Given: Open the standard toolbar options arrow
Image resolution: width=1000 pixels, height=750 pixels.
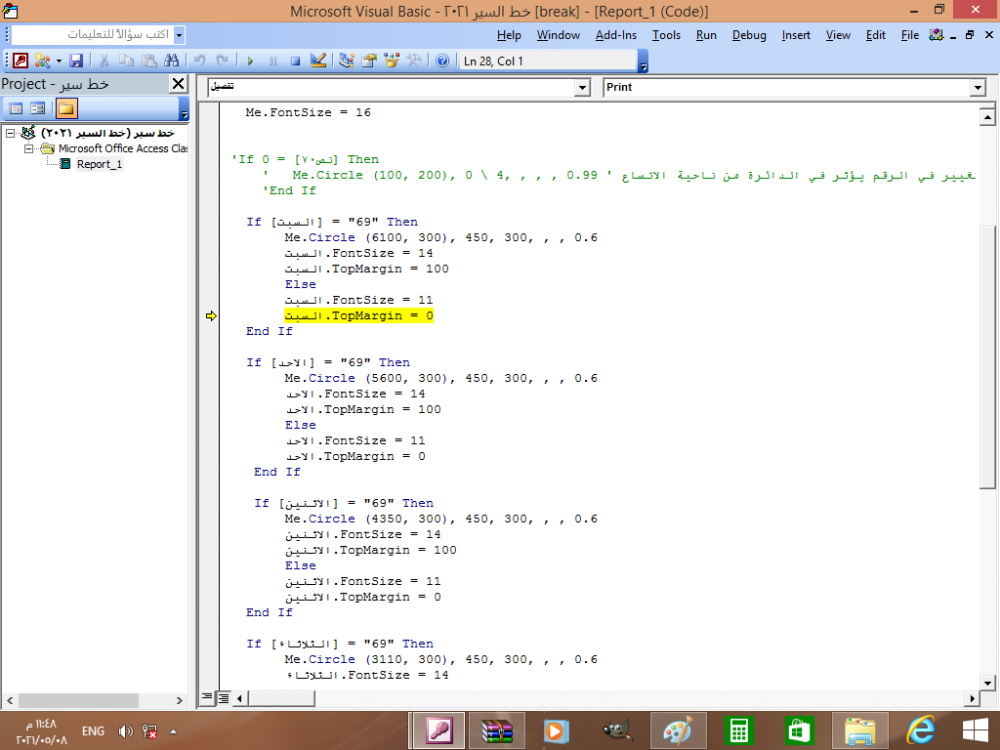Looking at the screenshot, I should (643, 61).
